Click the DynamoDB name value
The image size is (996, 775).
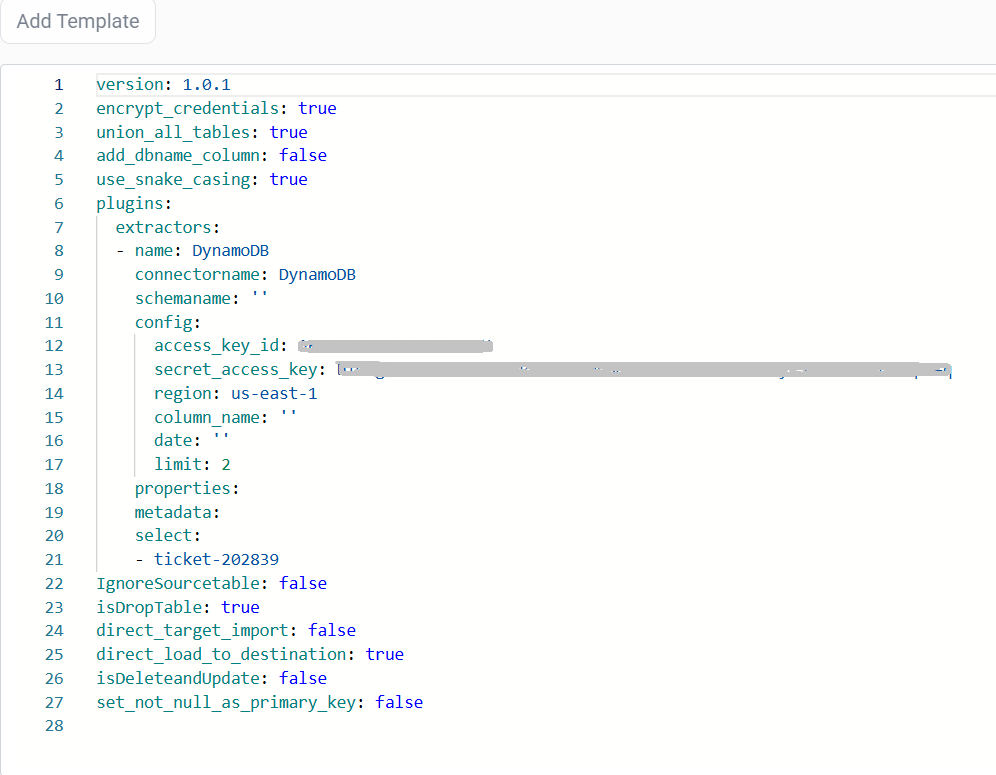pyautogui.click(x=230, y=250)
